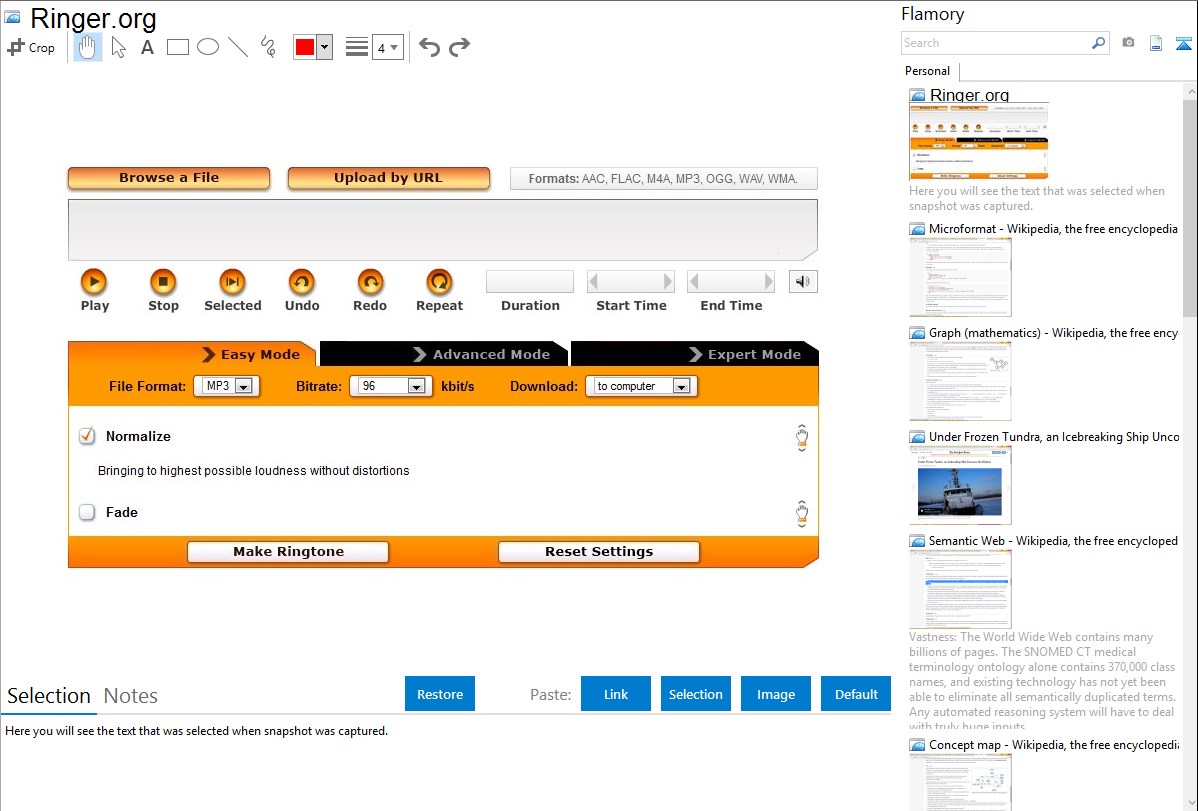The image size is (1198, 811).
Task: Expand the Fade section expander
Action: tap(801, 514)
